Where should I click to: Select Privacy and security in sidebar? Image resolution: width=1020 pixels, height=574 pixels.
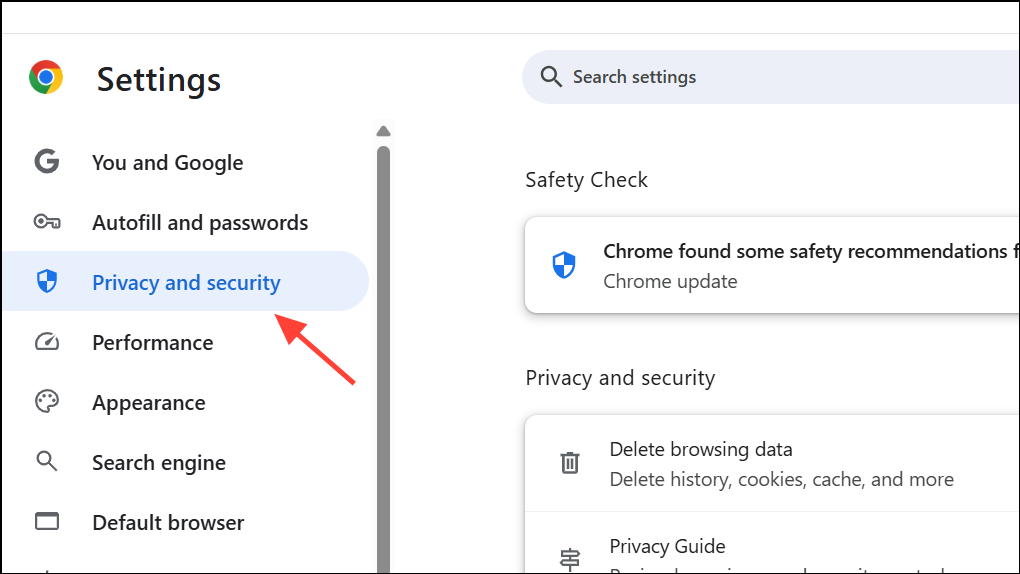(186, 283)
